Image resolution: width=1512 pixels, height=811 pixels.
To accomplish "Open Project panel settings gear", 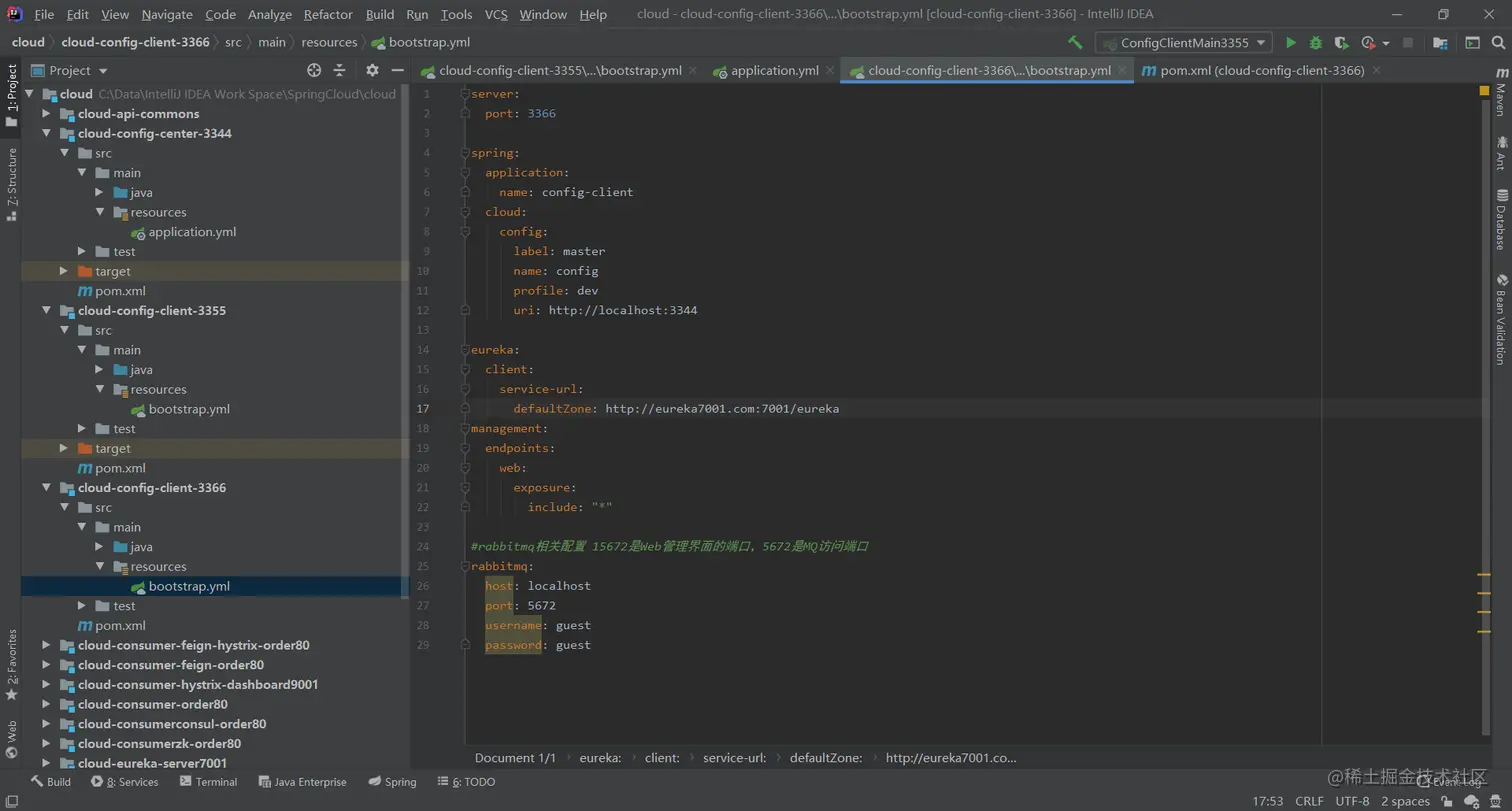I will [372, 70].
